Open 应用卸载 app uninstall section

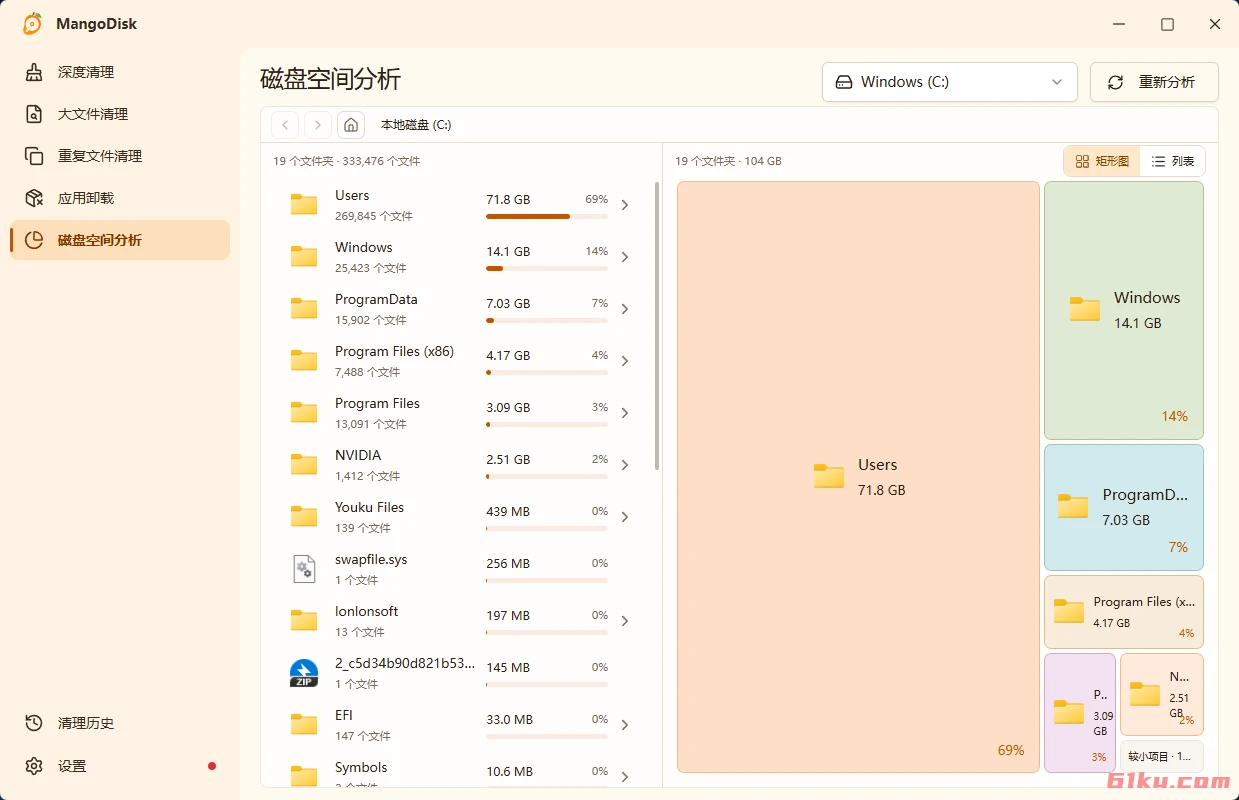pos(120,198)
